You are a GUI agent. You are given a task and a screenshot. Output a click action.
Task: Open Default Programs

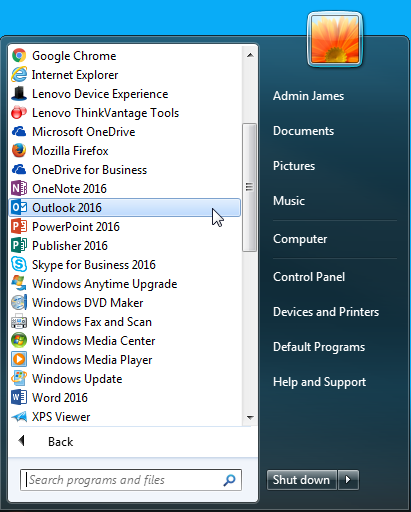319,347
